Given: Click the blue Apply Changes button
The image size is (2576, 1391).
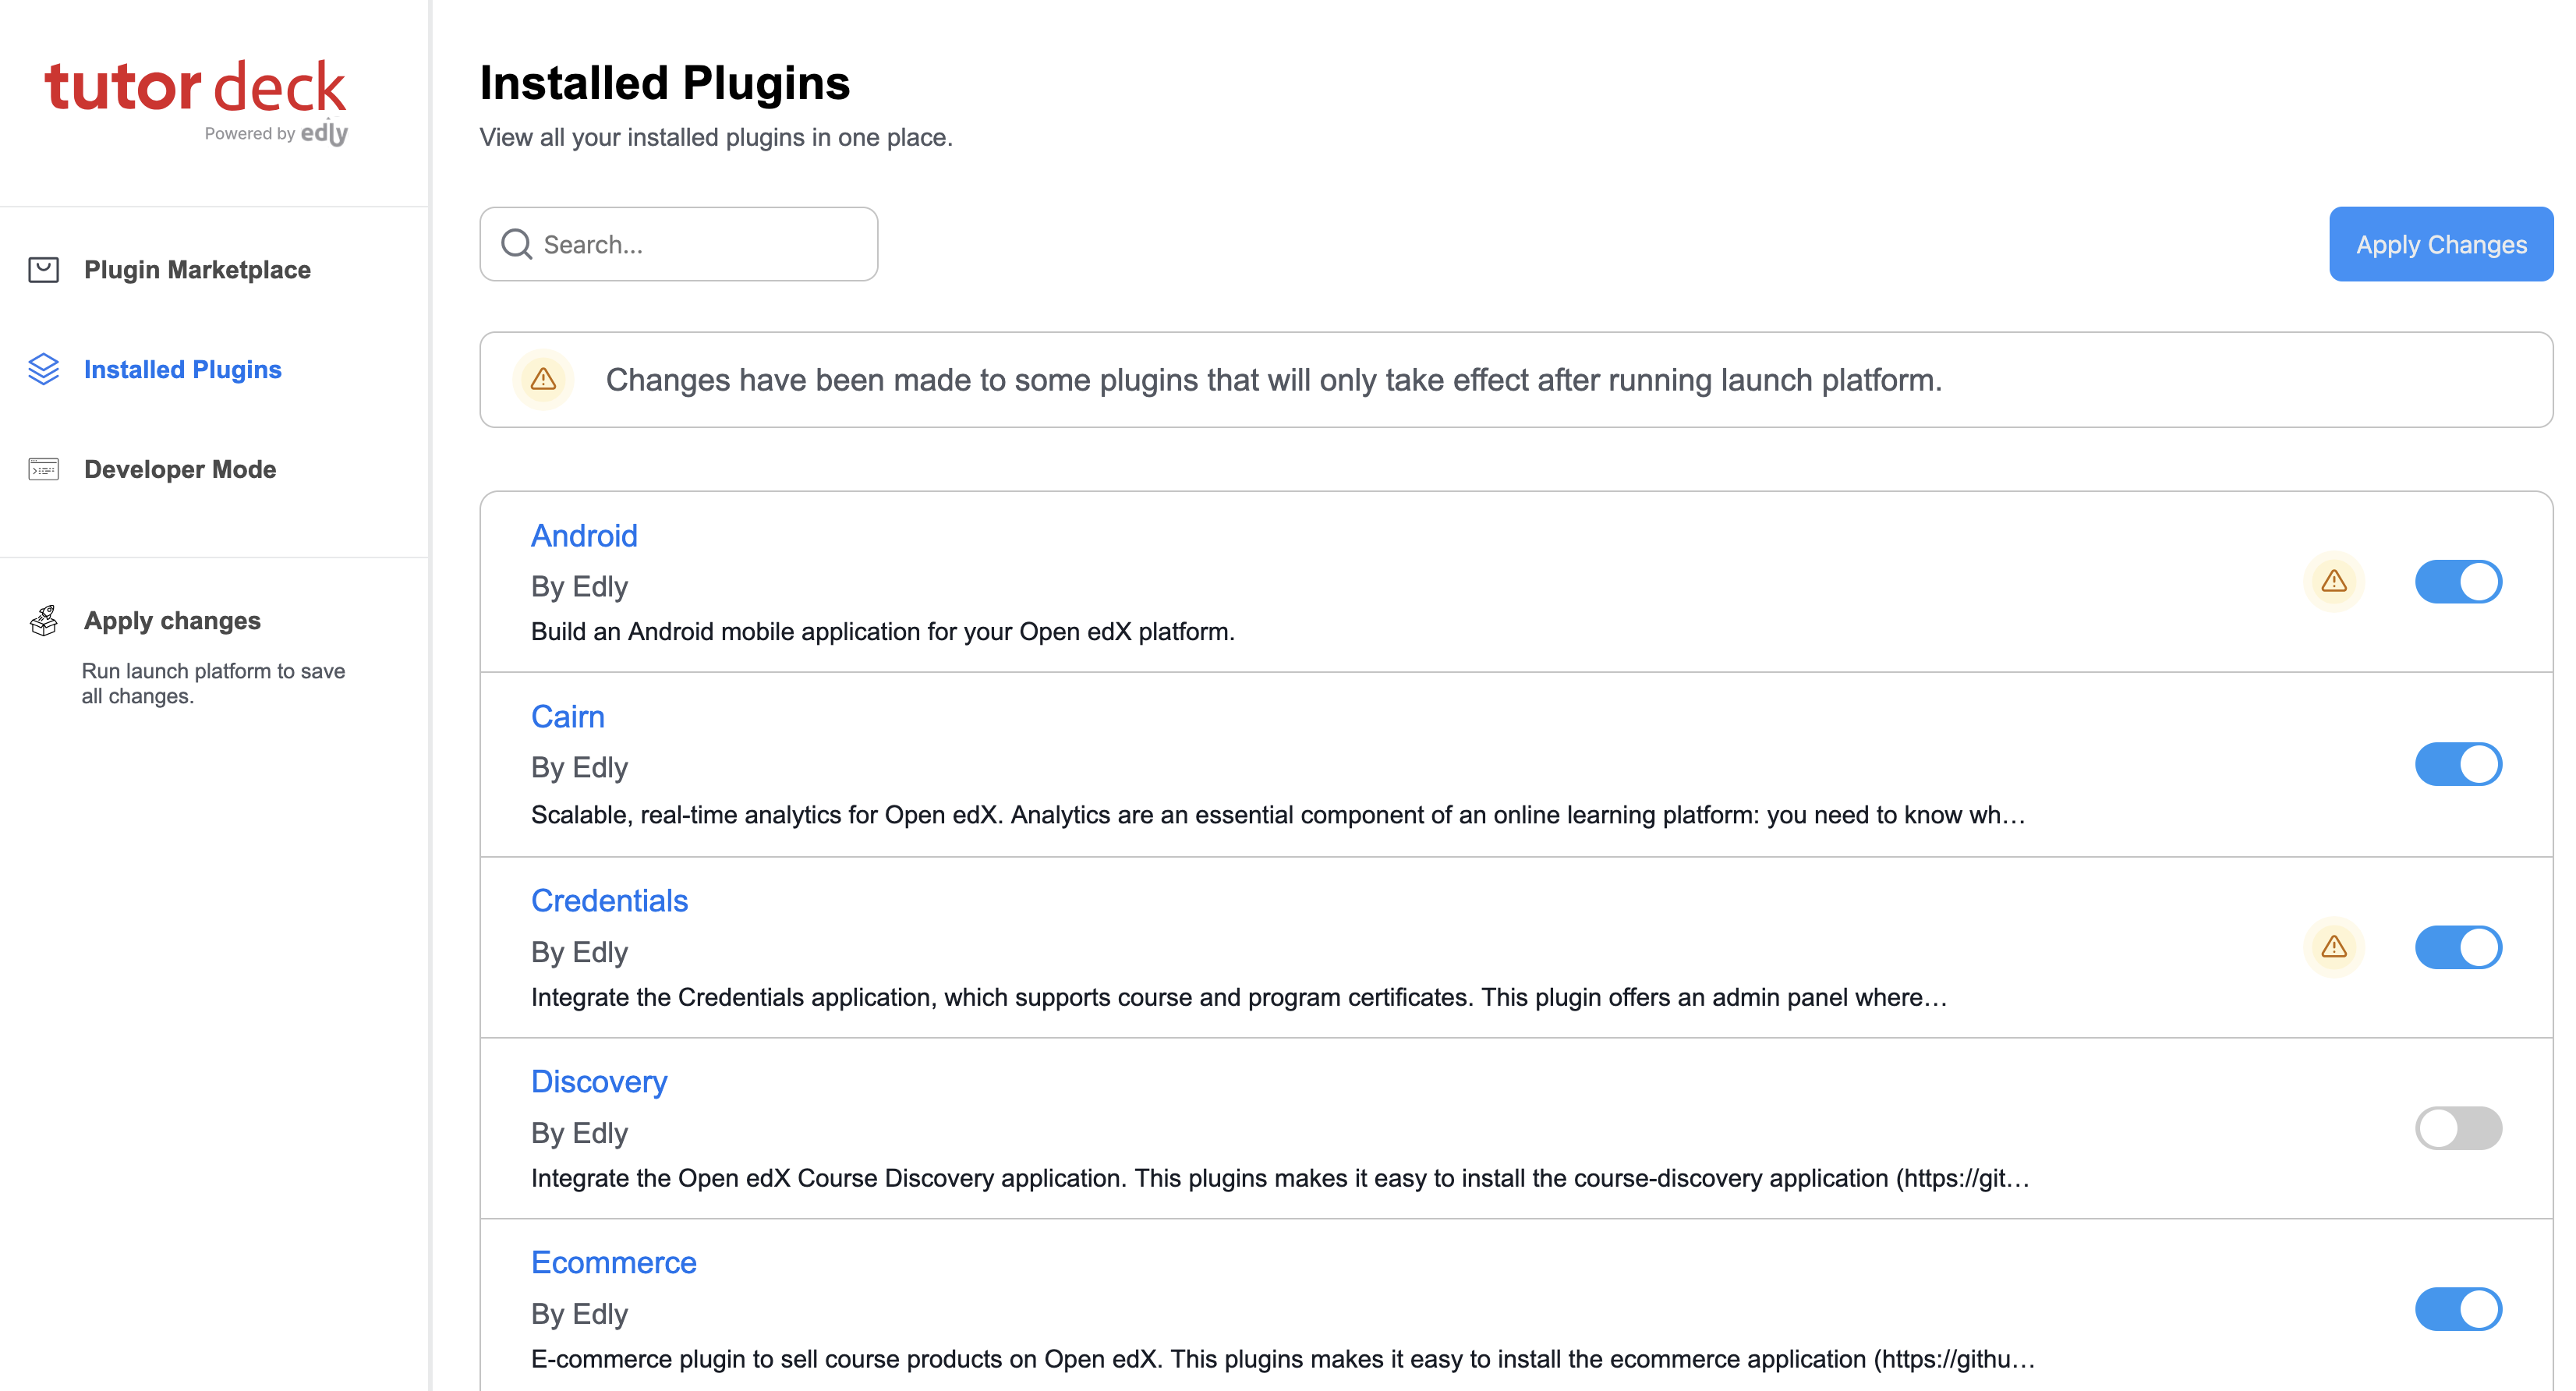Looking at the screenshot, I should pos(2441,244).
